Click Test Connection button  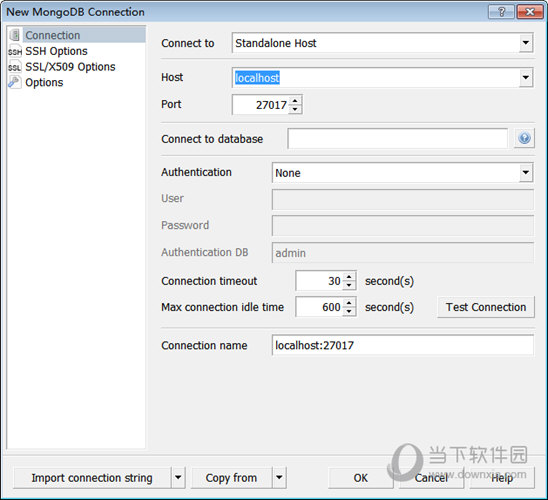click(x=486, y=307)
